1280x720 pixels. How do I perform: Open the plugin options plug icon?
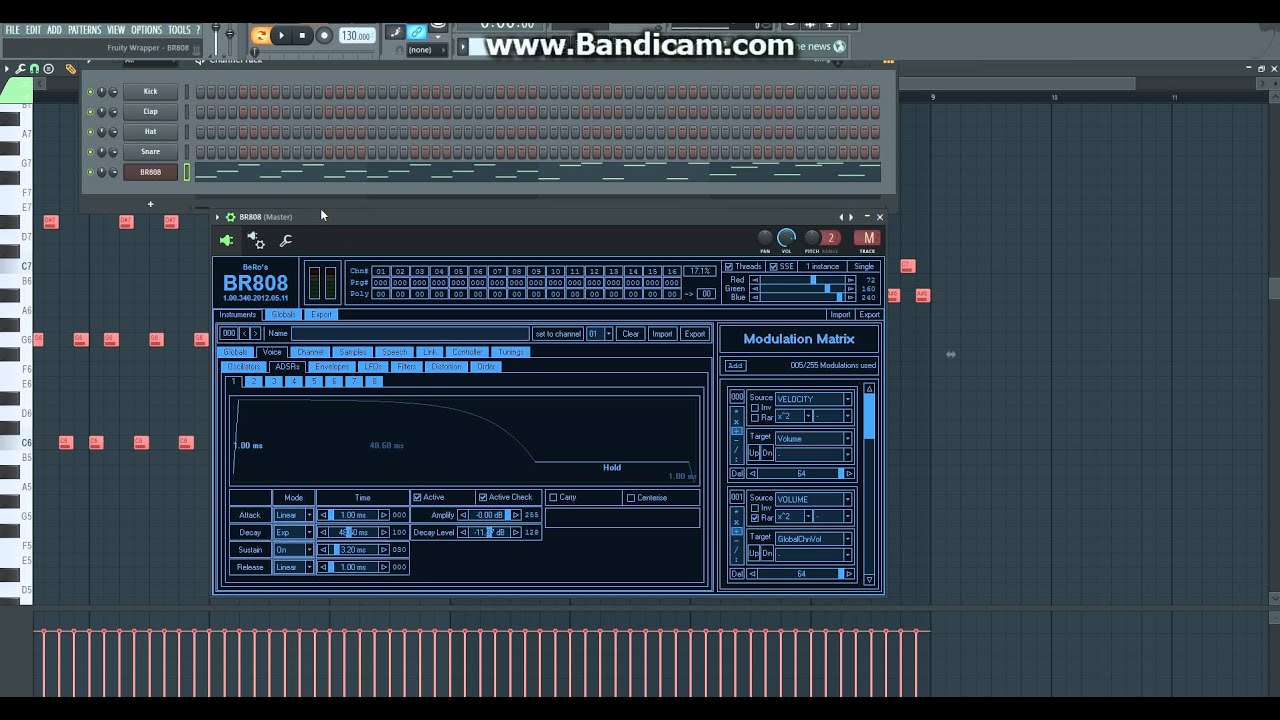tap(227, 240)
